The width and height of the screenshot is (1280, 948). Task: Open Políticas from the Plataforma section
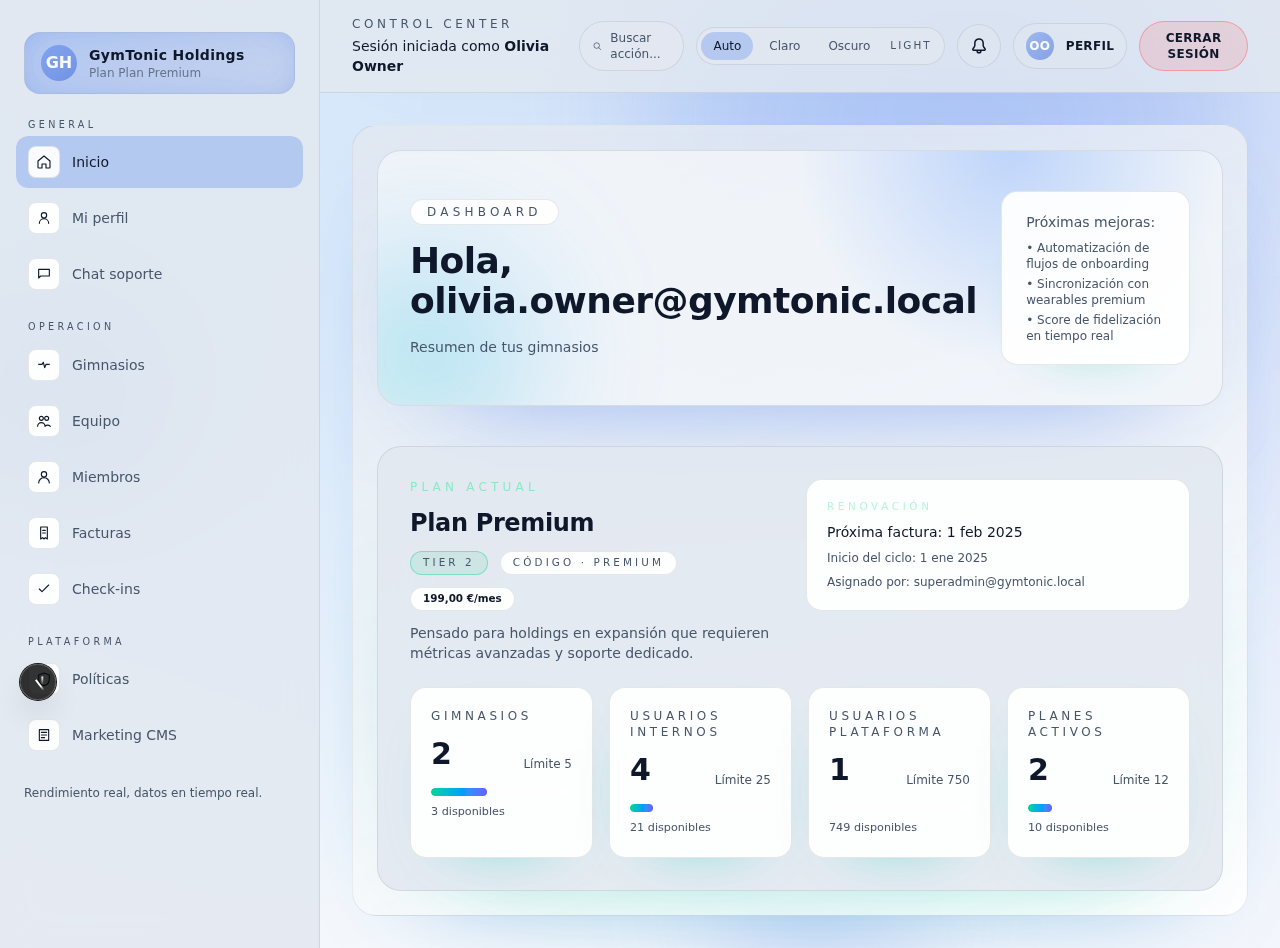(100, 679)
